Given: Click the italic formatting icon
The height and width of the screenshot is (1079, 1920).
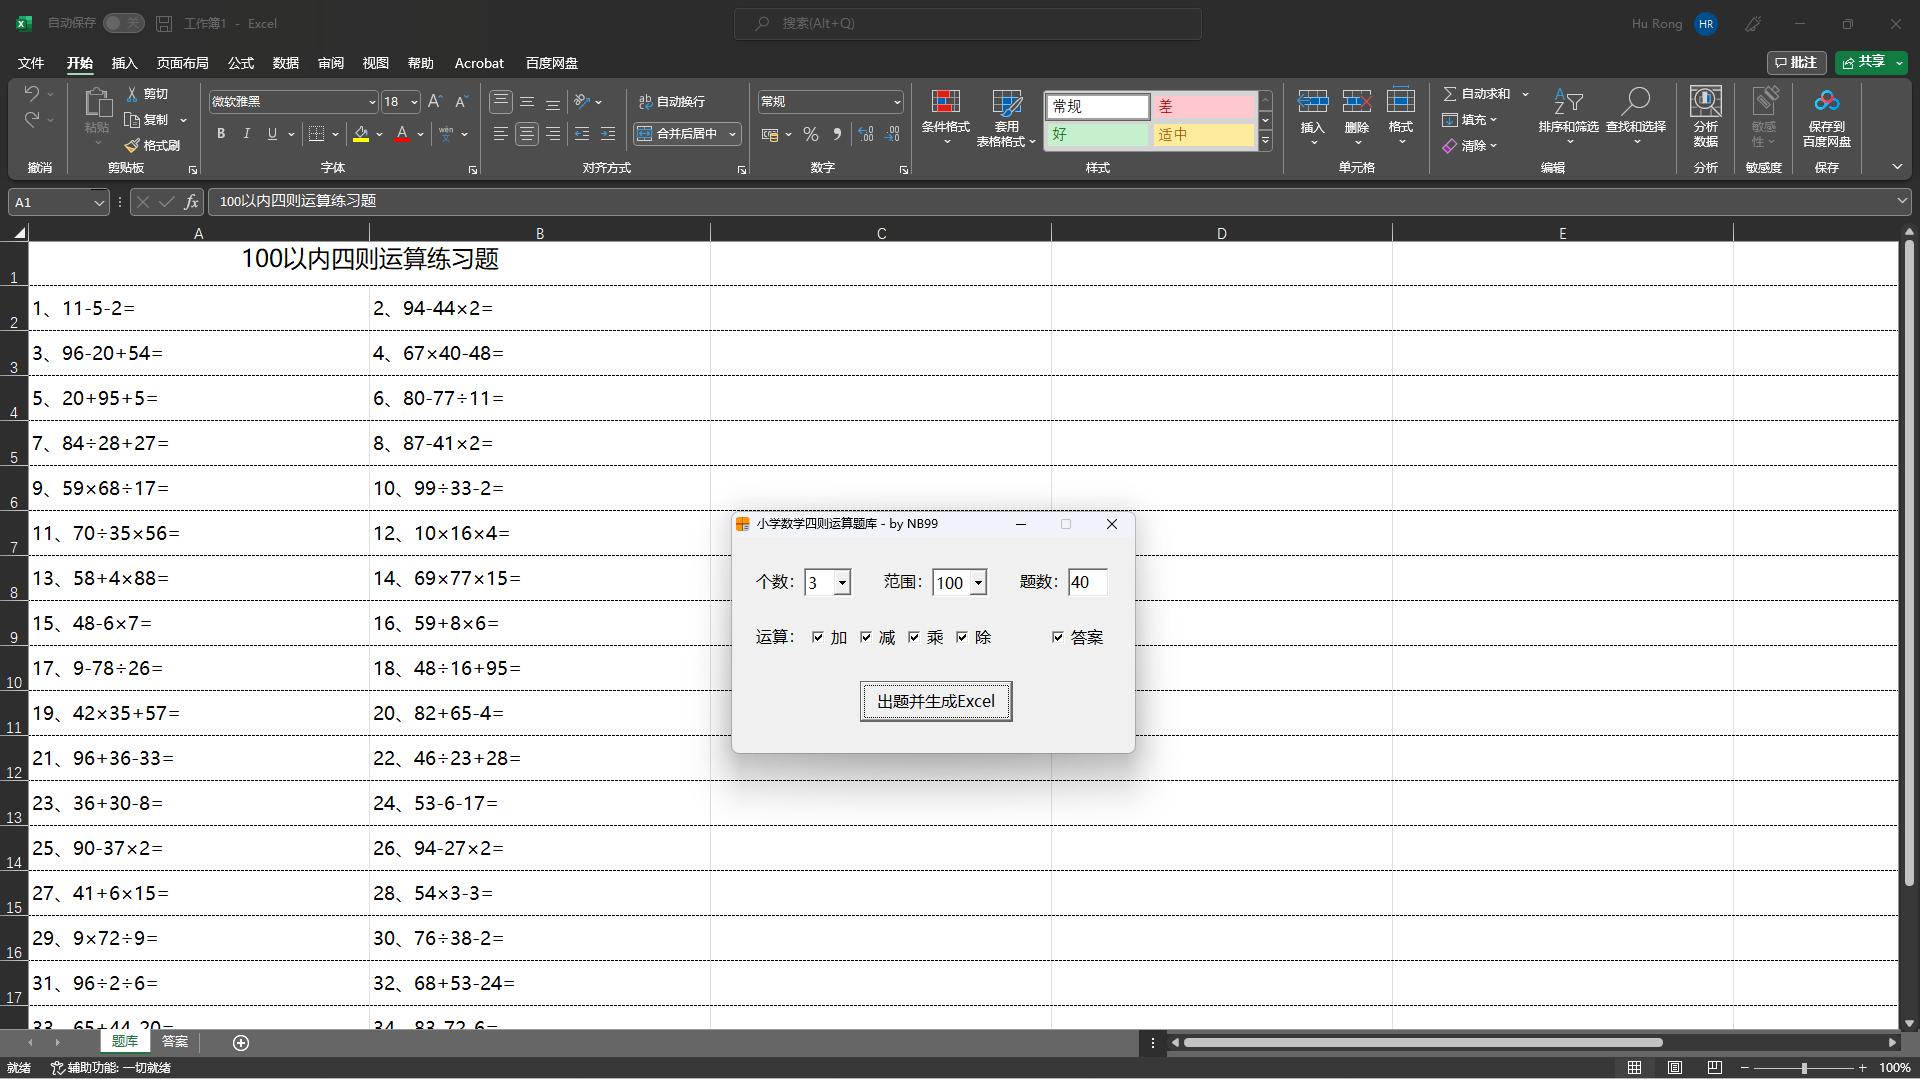Looking at the screenshot, I should pyautogui.click(x=246, y=134).
